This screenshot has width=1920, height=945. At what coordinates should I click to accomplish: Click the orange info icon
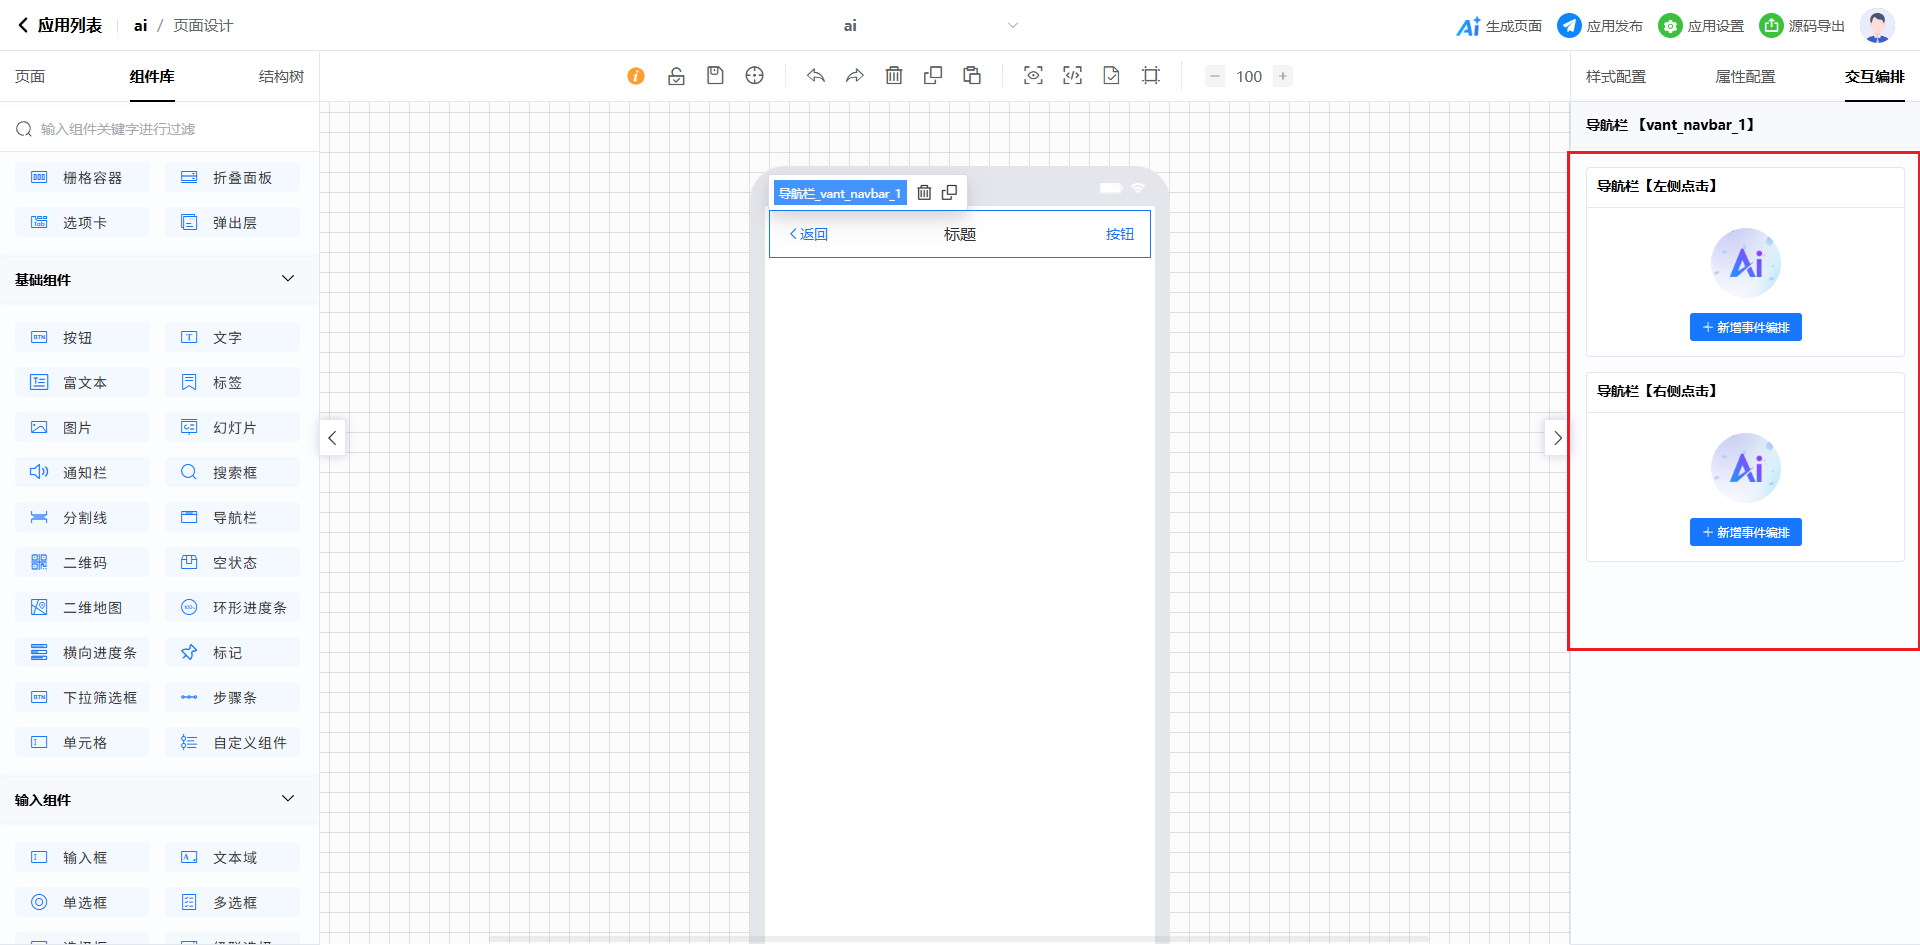click(636, 76)
